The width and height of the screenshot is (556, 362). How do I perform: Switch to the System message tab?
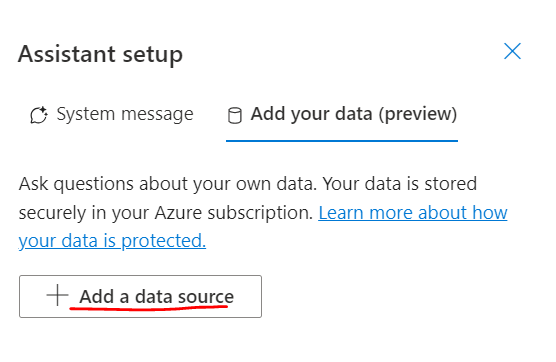pos(112,115)
